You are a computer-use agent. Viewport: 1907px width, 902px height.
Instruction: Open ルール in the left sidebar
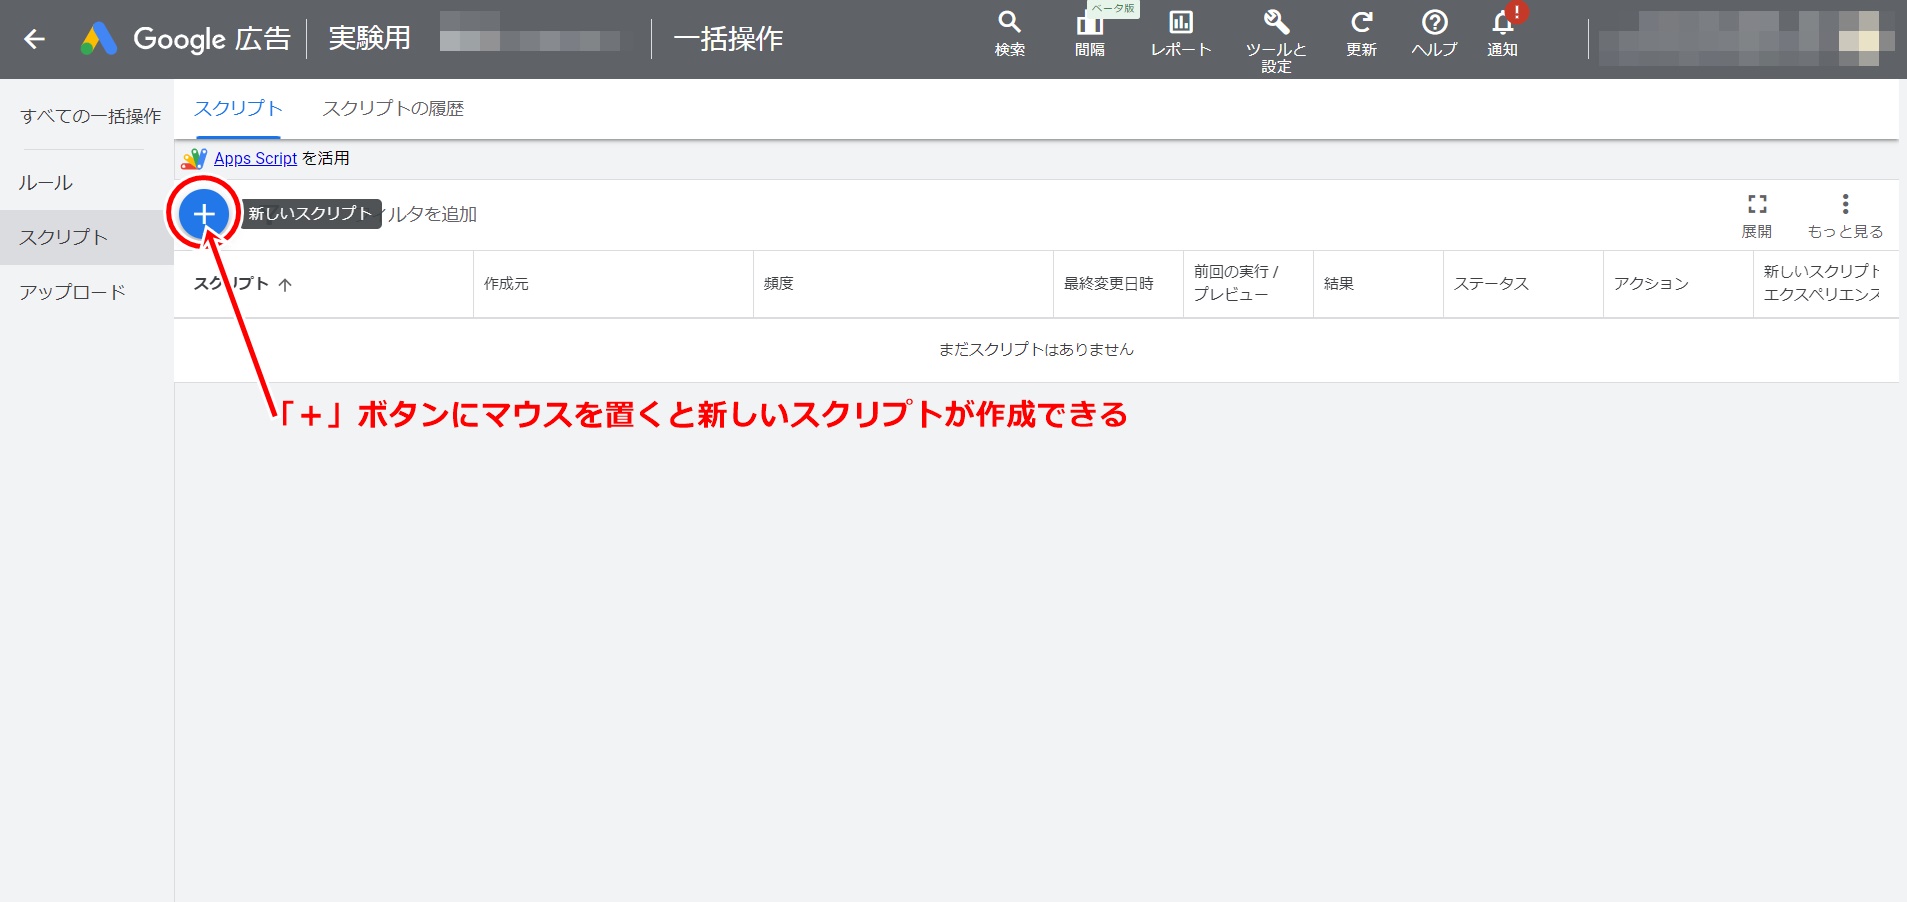tap(46, 183)
